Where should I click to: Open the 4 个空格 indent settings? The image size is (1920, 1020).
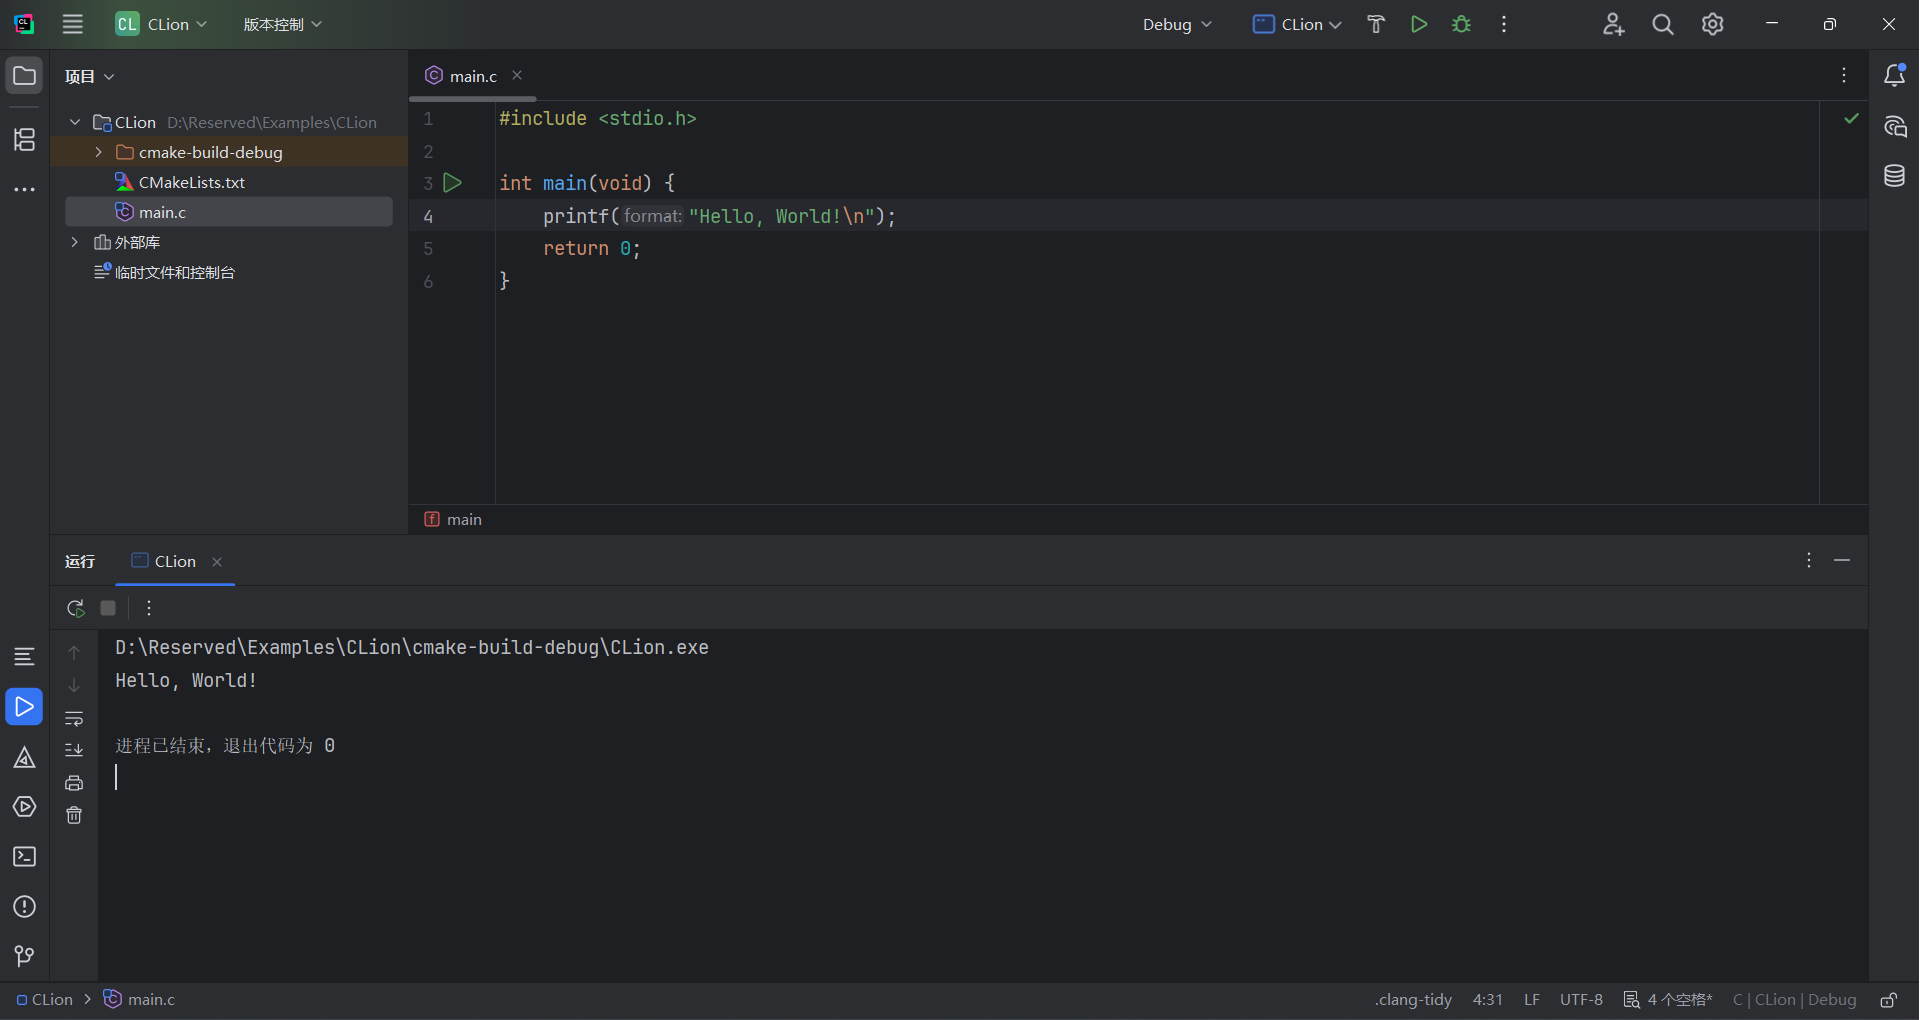tap(1668, 1000)
